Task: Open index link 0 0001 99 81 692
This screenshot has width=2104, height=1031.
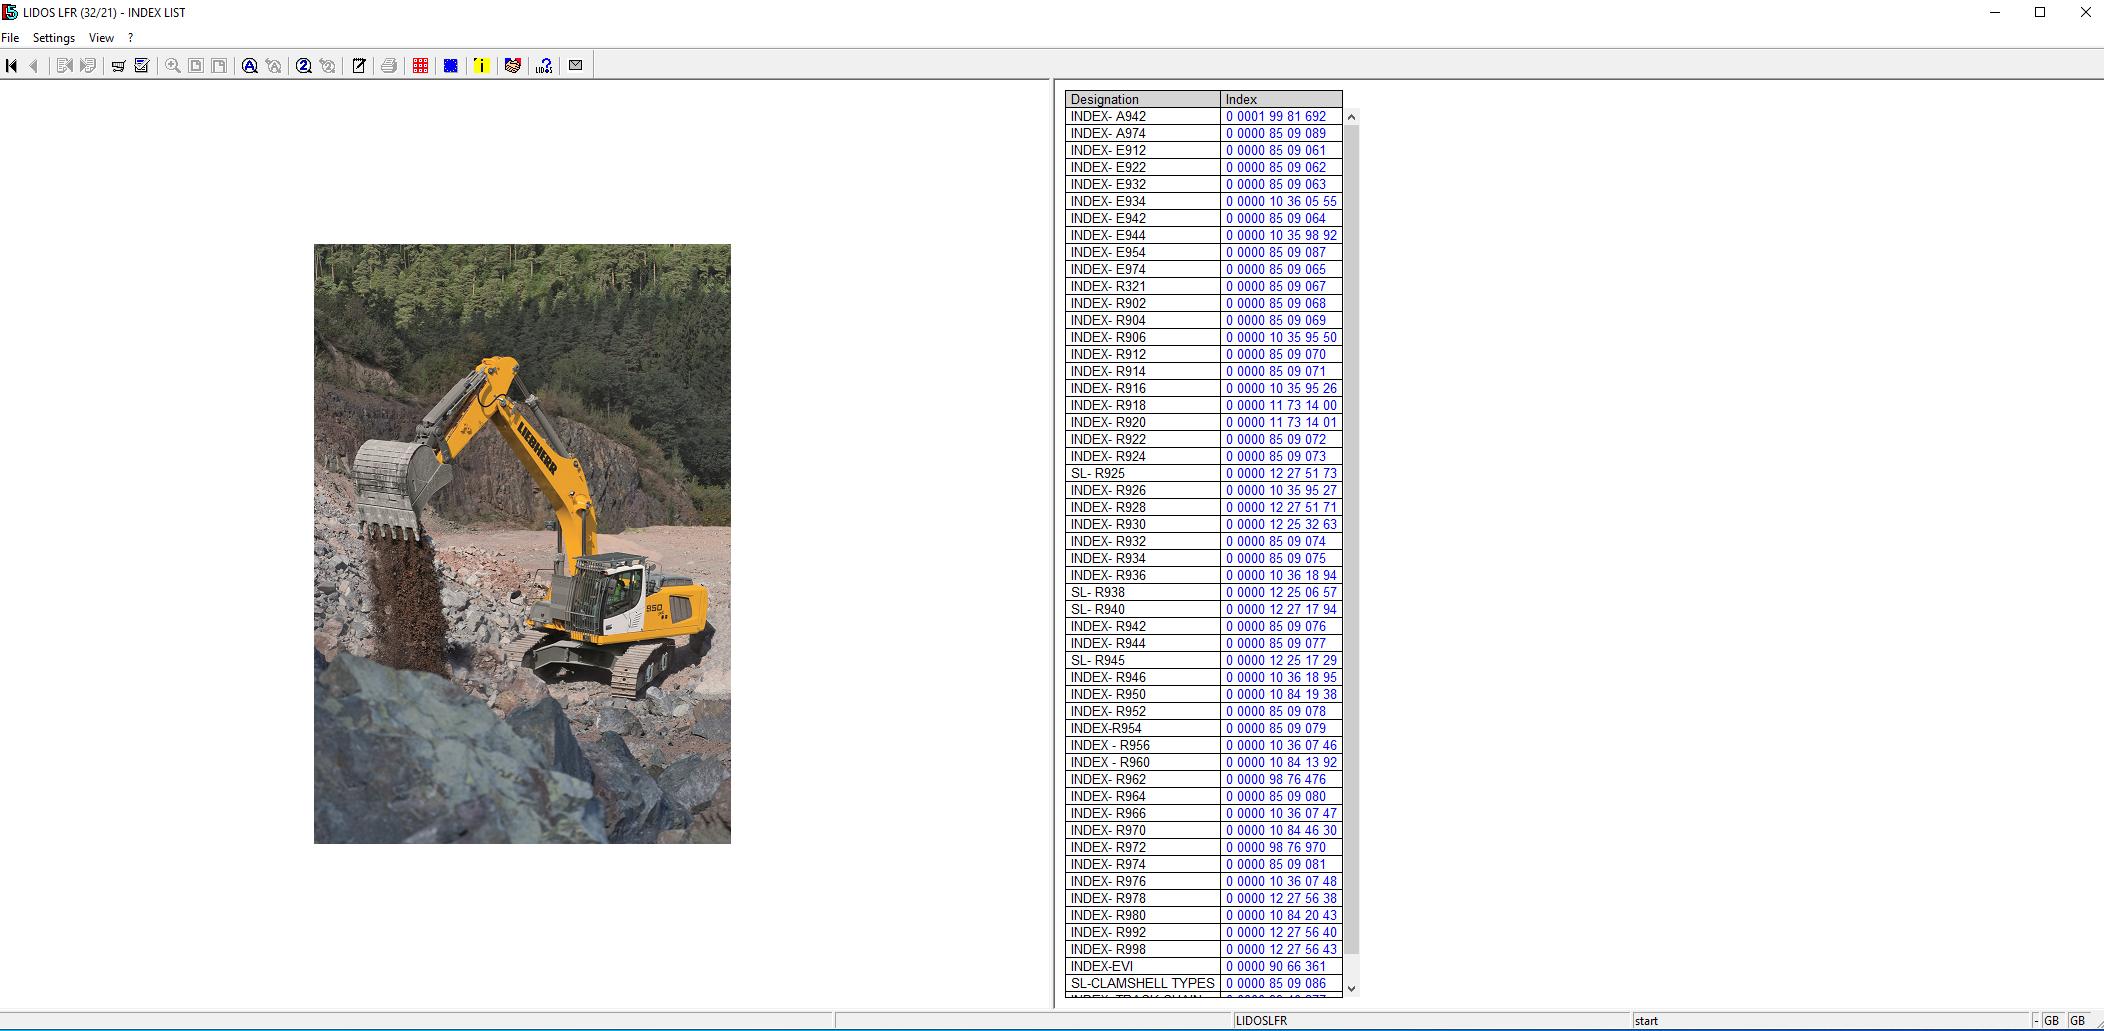Action: 1276,116
